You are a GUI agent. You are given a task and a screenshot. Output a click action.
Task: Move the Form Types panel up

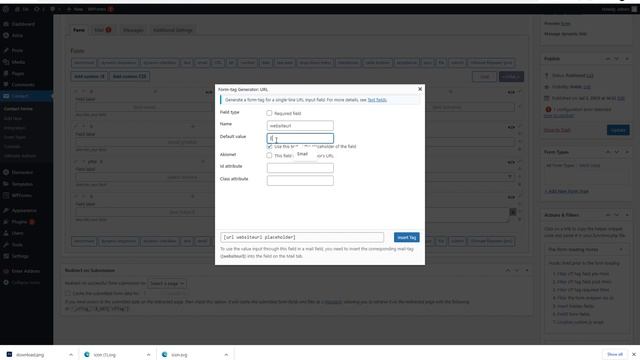click(608, 152)
